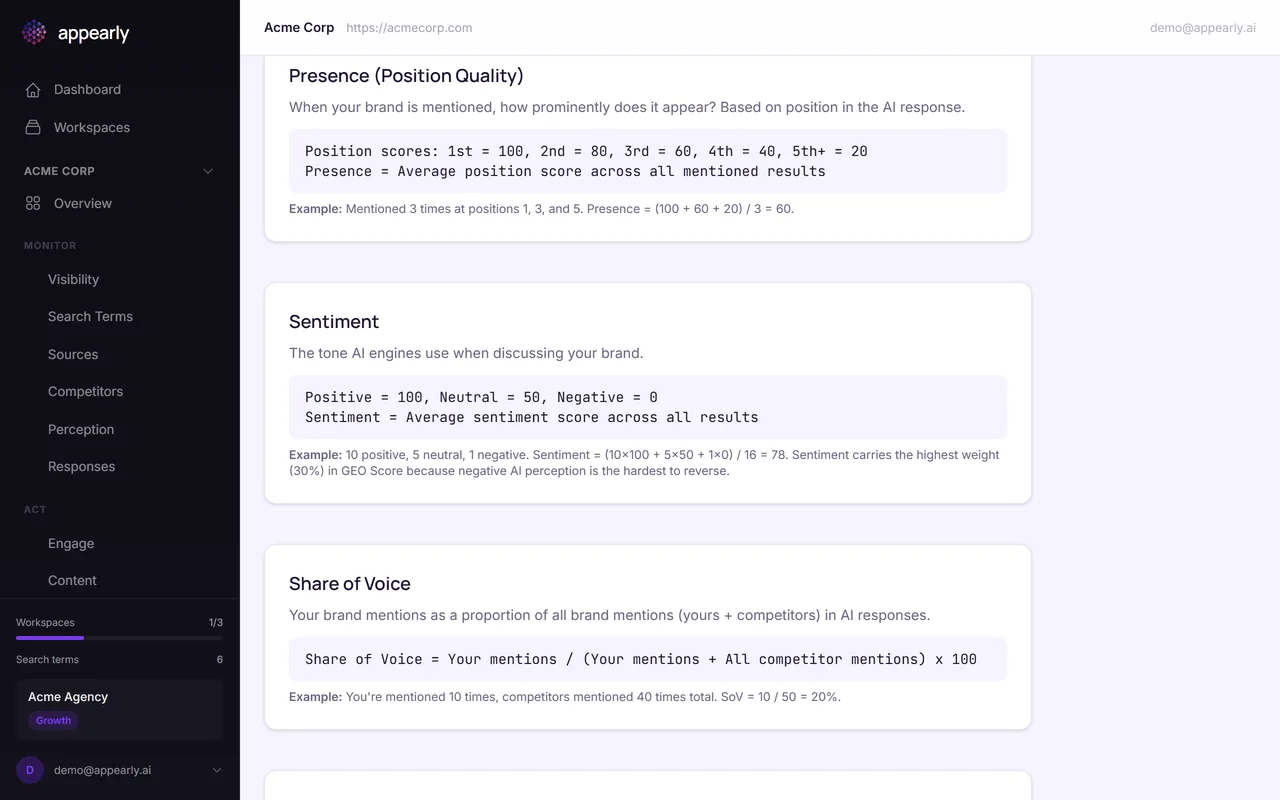Select Sources in the sidebar
Image resolution: width=1280 pixels, height=800 pixels.
pos(73,354)
